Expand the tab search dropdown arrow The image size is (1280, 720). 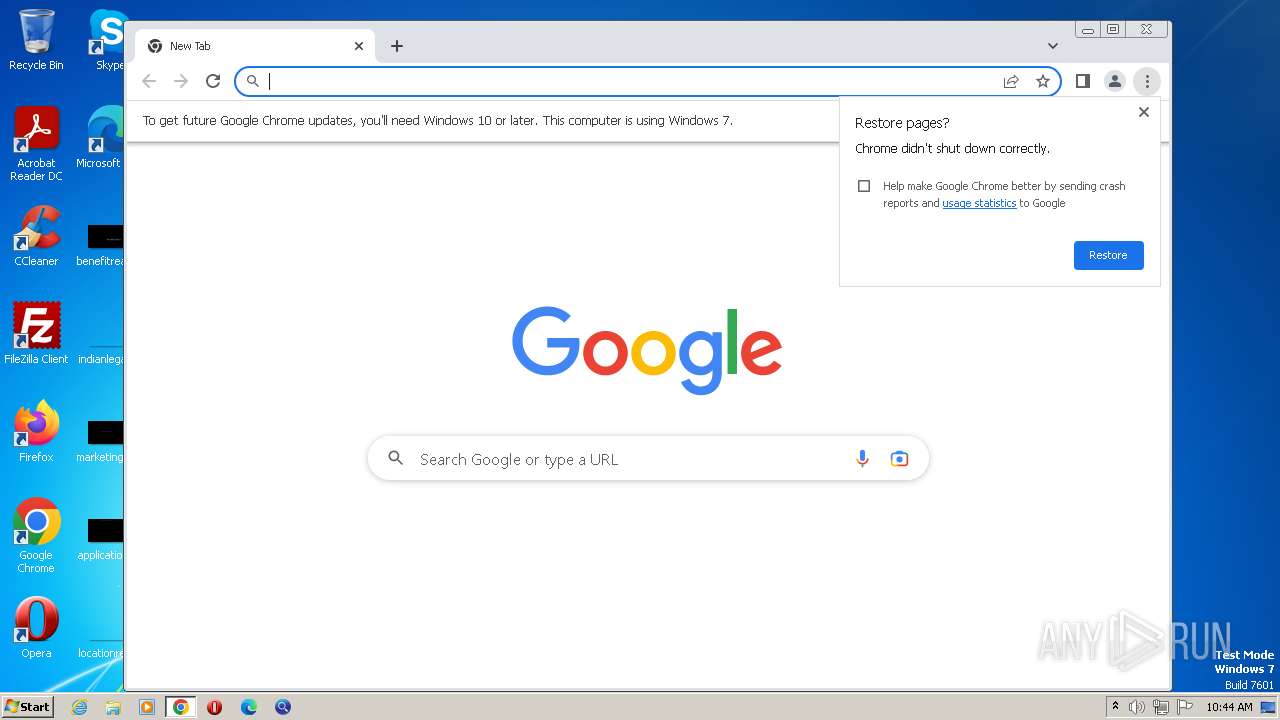tap(1053, 46)
